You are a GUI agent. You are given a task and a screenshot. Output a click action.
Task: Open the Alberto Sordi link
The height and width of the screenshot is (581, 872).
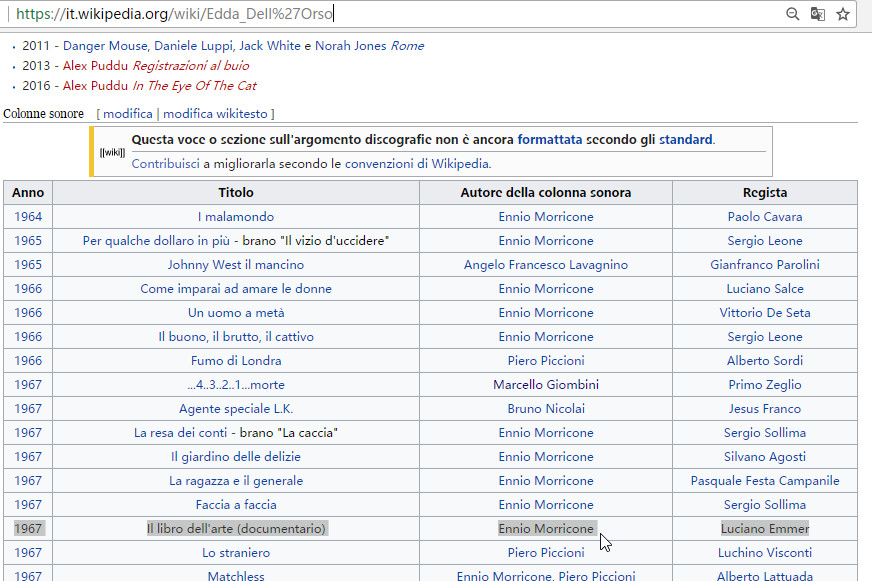tap(765, 360)
